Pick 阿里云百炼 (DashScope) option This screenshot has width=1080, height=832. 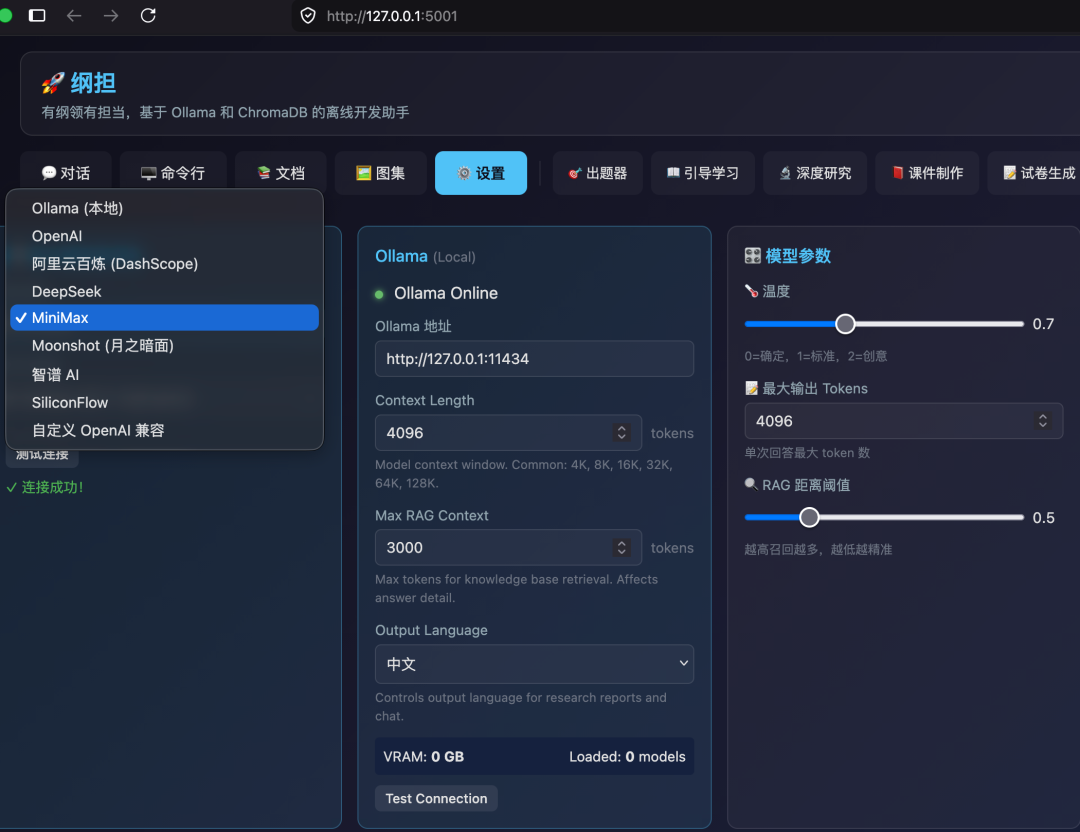pyautogui.click(x=165, y=264)
